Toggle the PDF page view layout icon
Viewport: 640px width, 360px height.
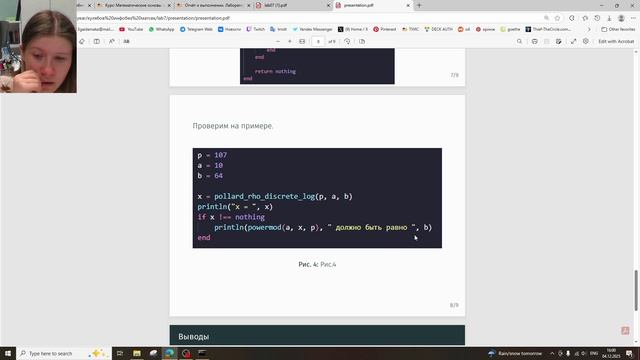click(96, 41)
